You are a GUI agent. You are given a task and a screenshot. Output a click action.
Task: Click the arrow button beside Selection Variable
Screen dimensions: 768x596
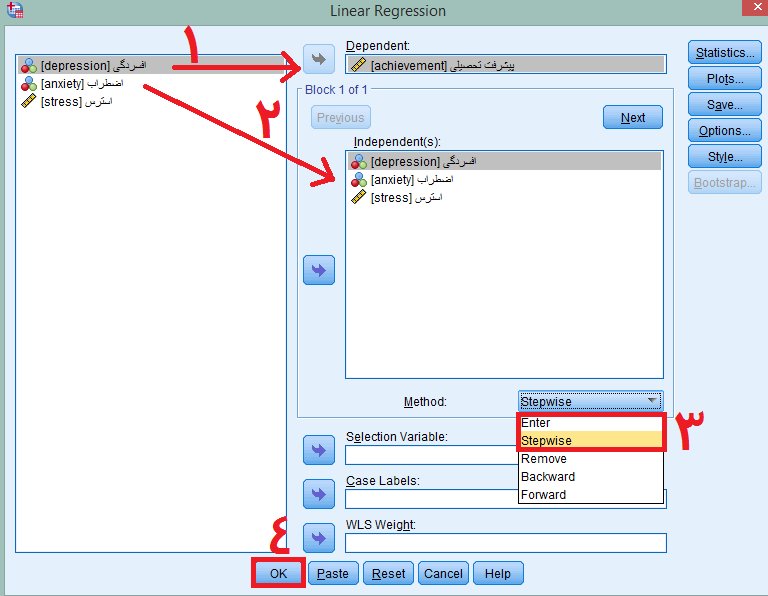click(x=318, y=451)
